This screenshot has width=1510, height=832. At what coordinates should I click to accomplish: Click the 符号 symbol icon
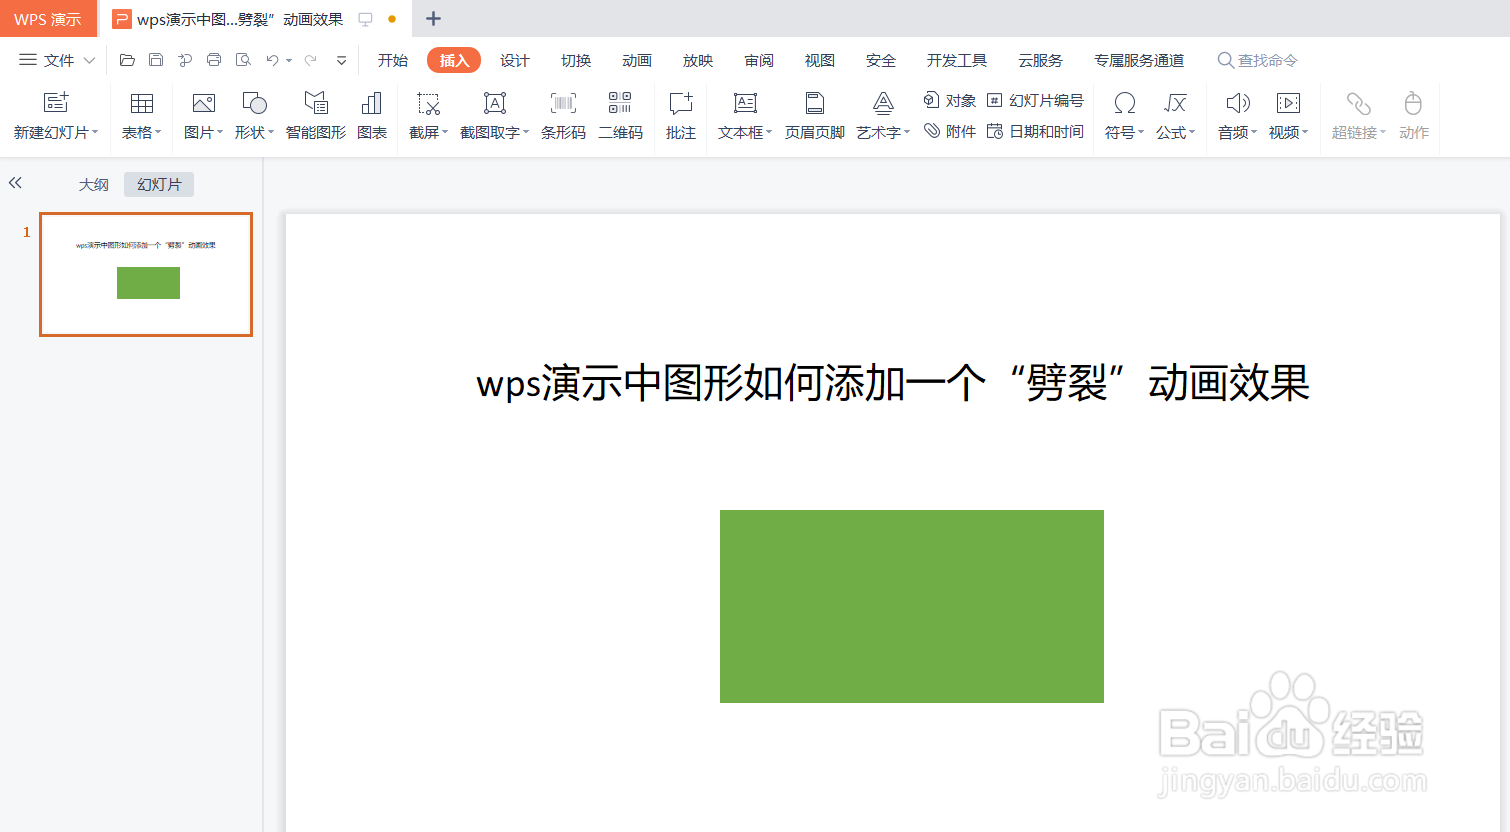pos(1125,103)
